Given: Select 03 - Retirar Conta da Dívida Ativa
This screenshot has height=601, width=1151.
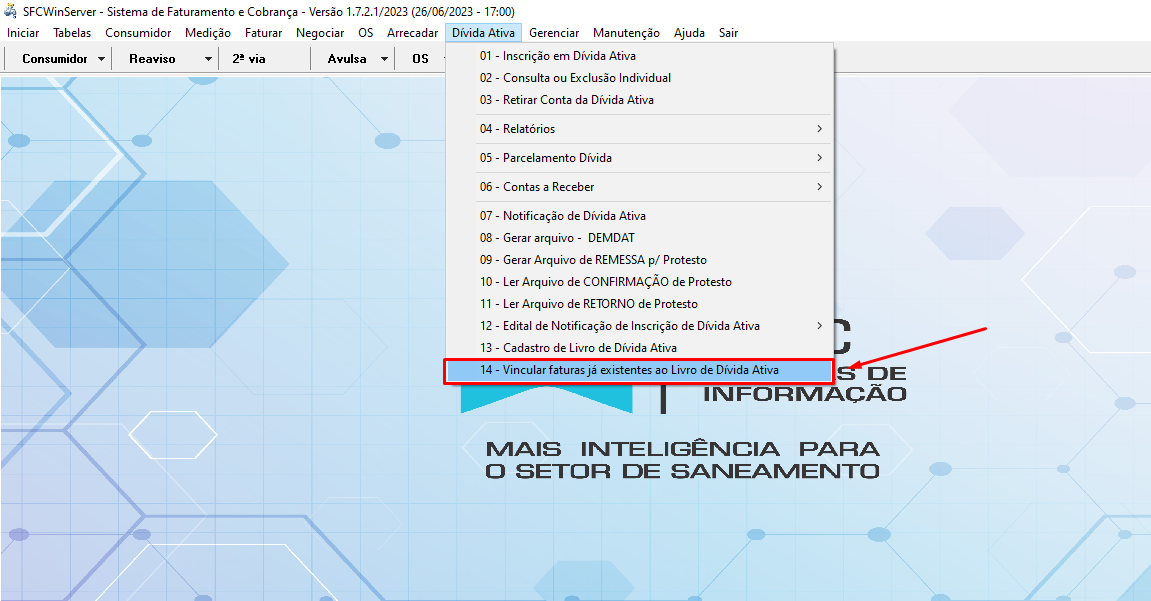Looking at the screenshot, I should coord(566,100).
